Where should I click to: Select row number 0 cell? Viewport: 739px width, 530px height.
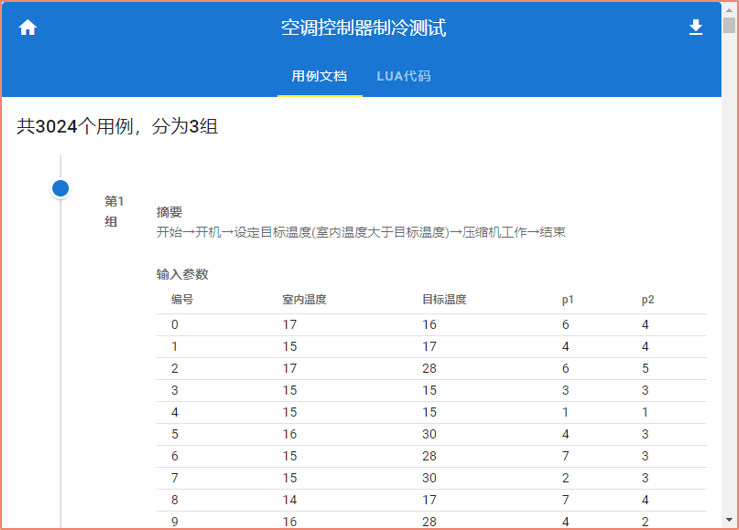click(x=175, y=325)
